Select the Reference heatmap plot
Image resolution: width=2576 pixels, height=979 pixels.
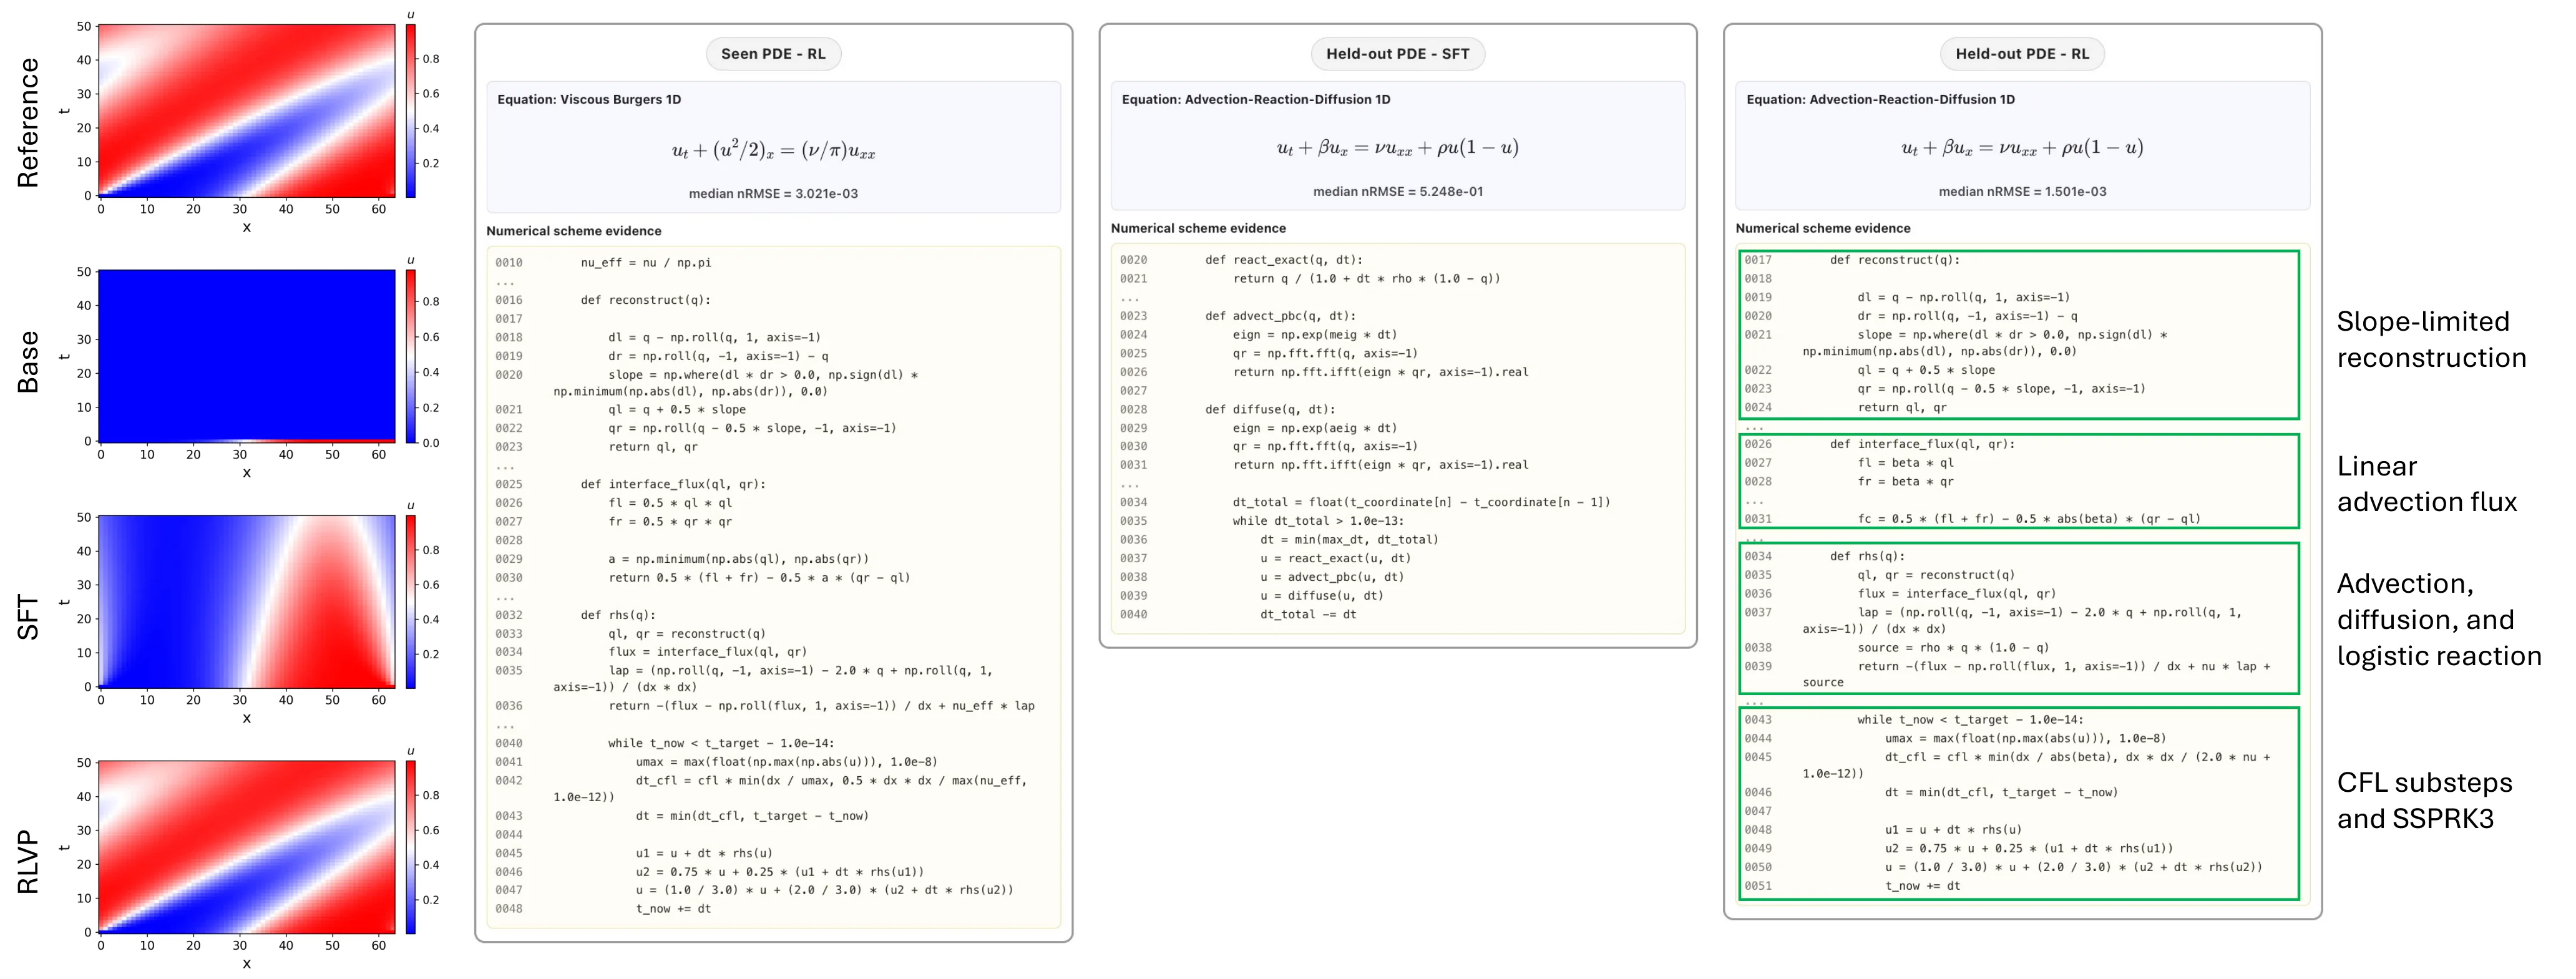pos(247,110)
